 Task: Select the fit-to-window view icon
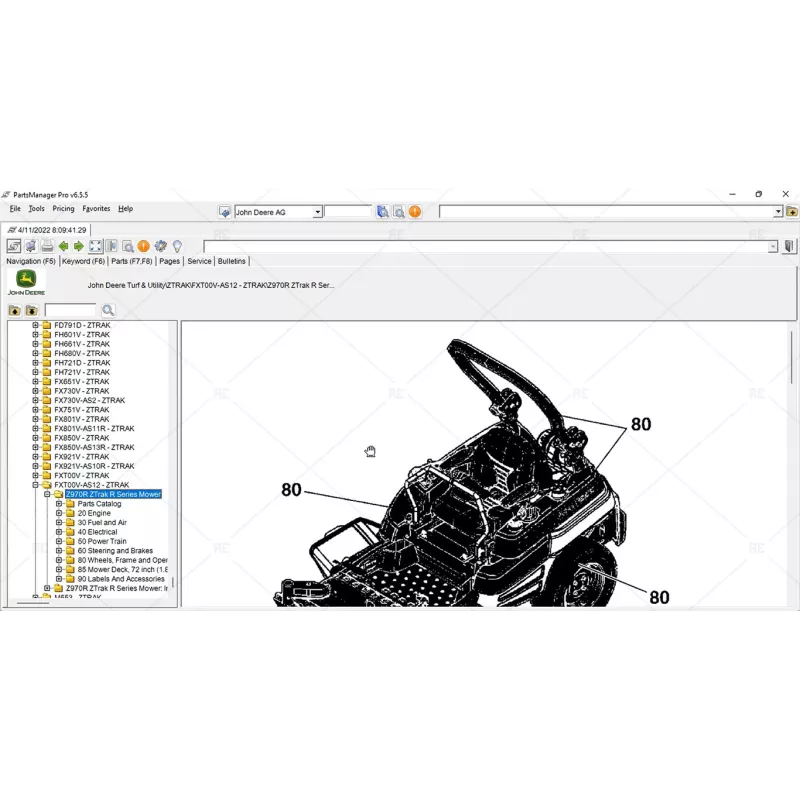tap(96, 246)
